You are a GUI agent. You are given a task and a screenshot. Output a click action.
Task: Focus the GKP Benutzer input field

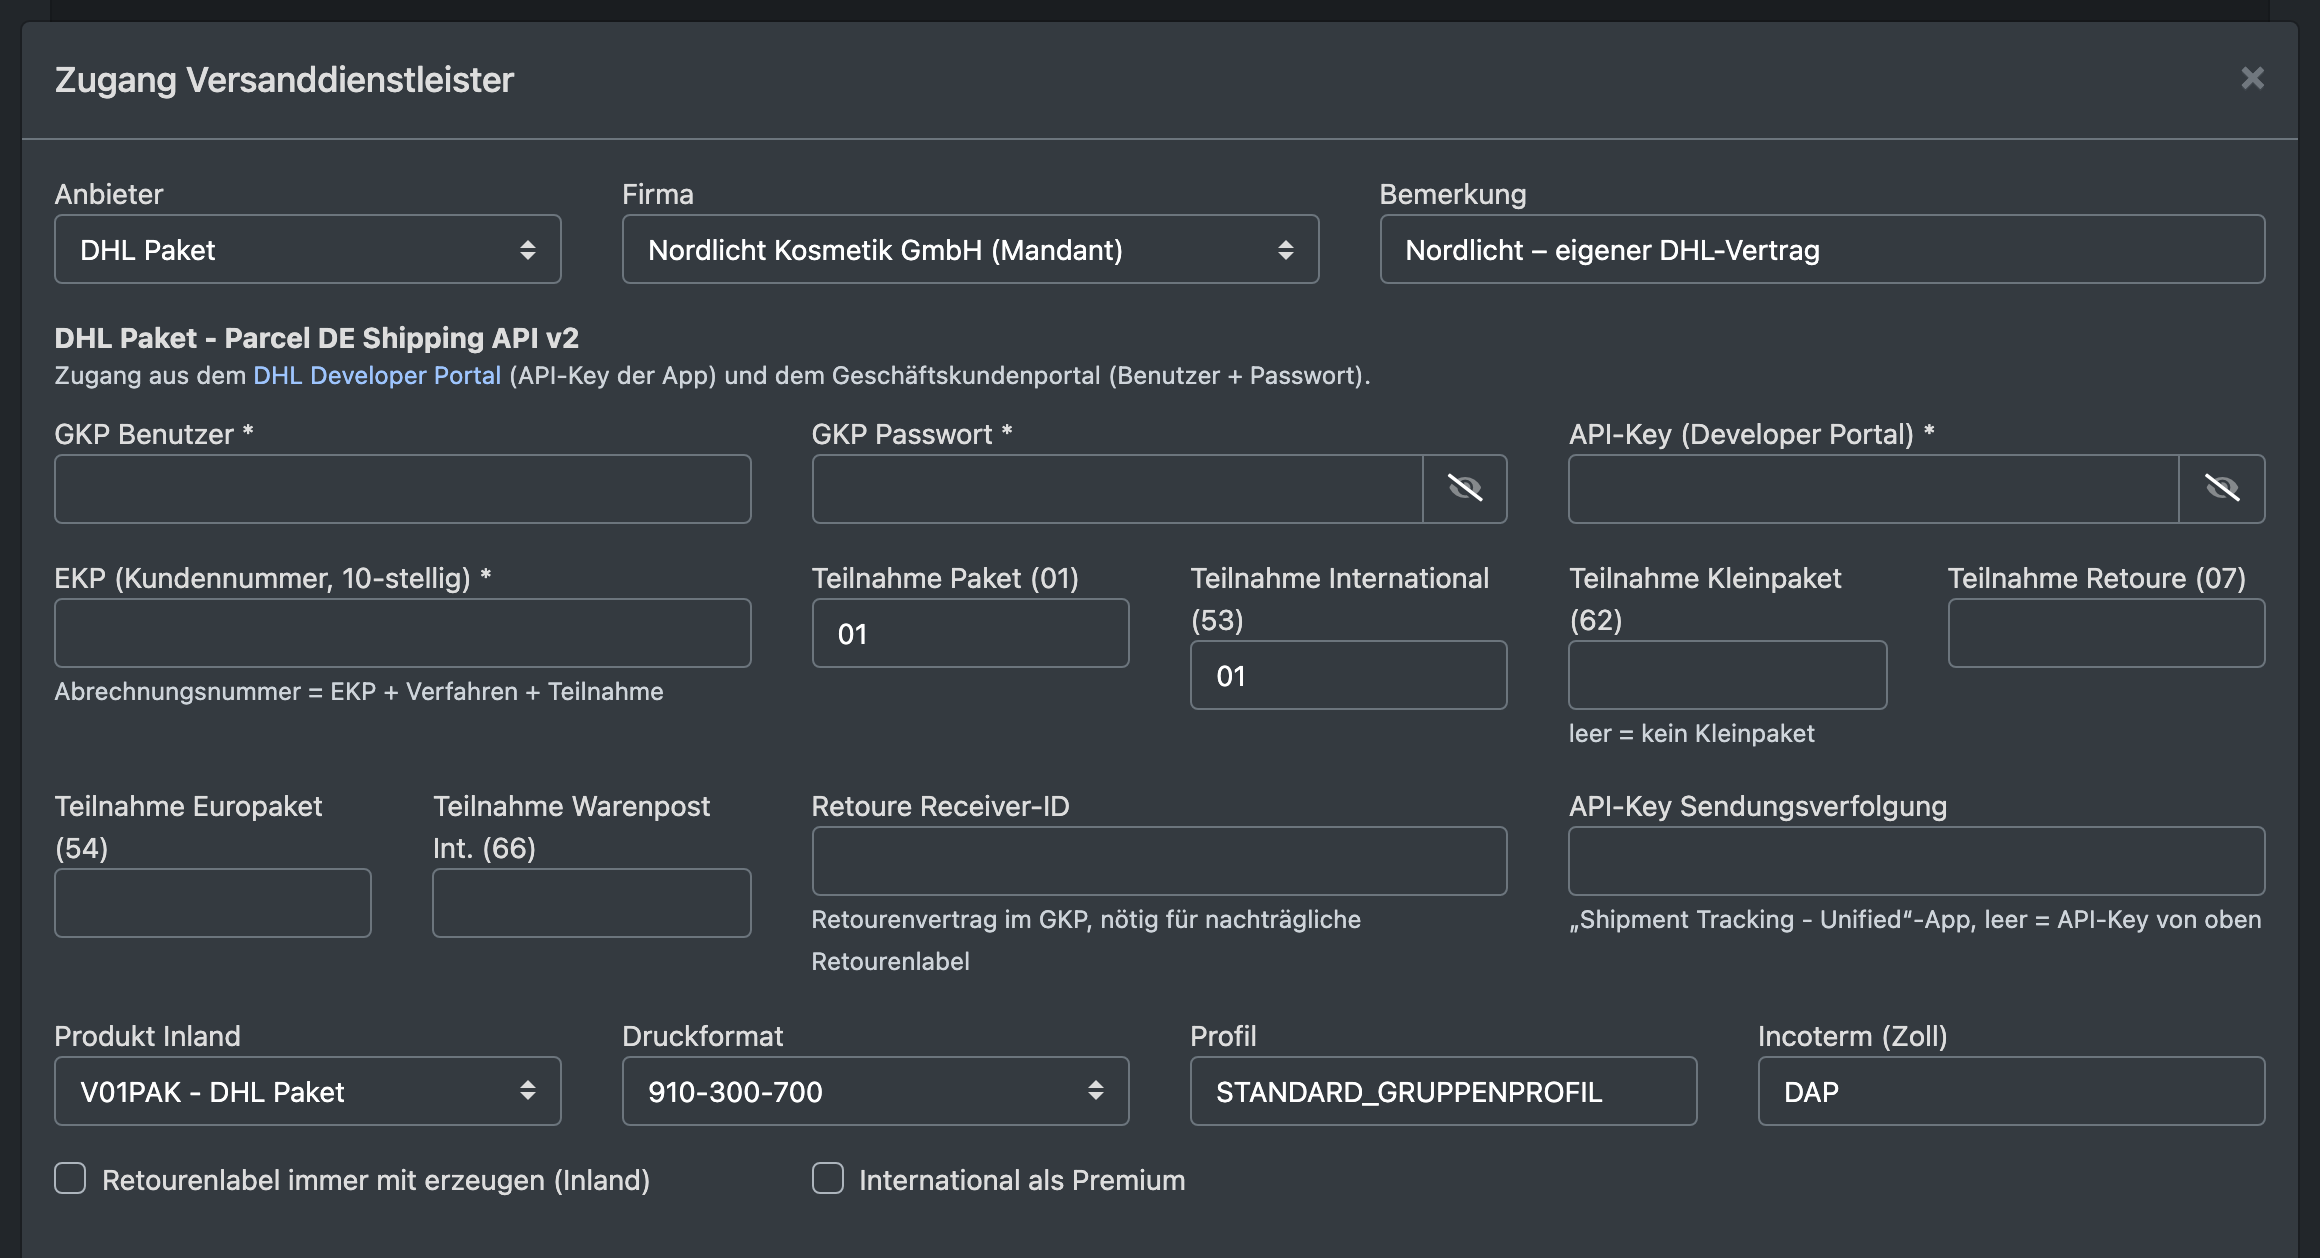click(x=403, y=489)
